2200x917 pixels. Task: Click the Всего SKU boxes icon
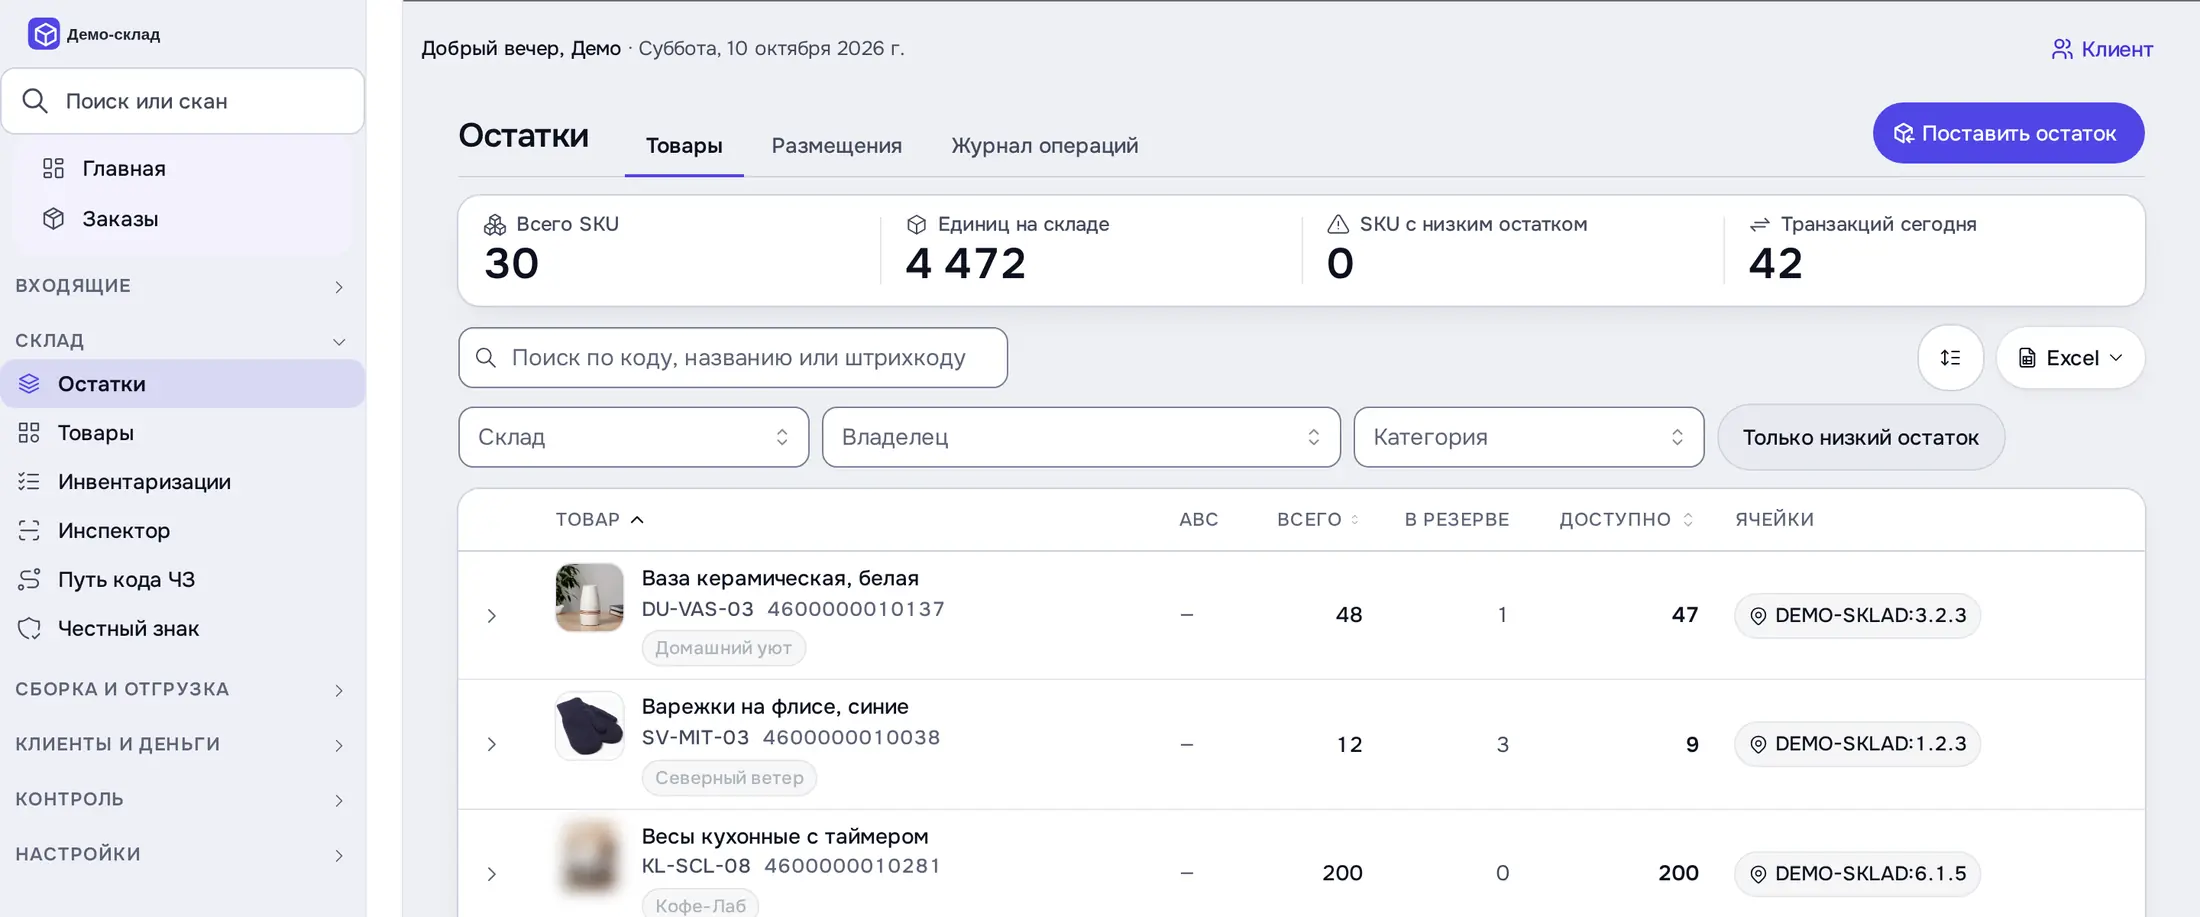click(x=495, y=225)
